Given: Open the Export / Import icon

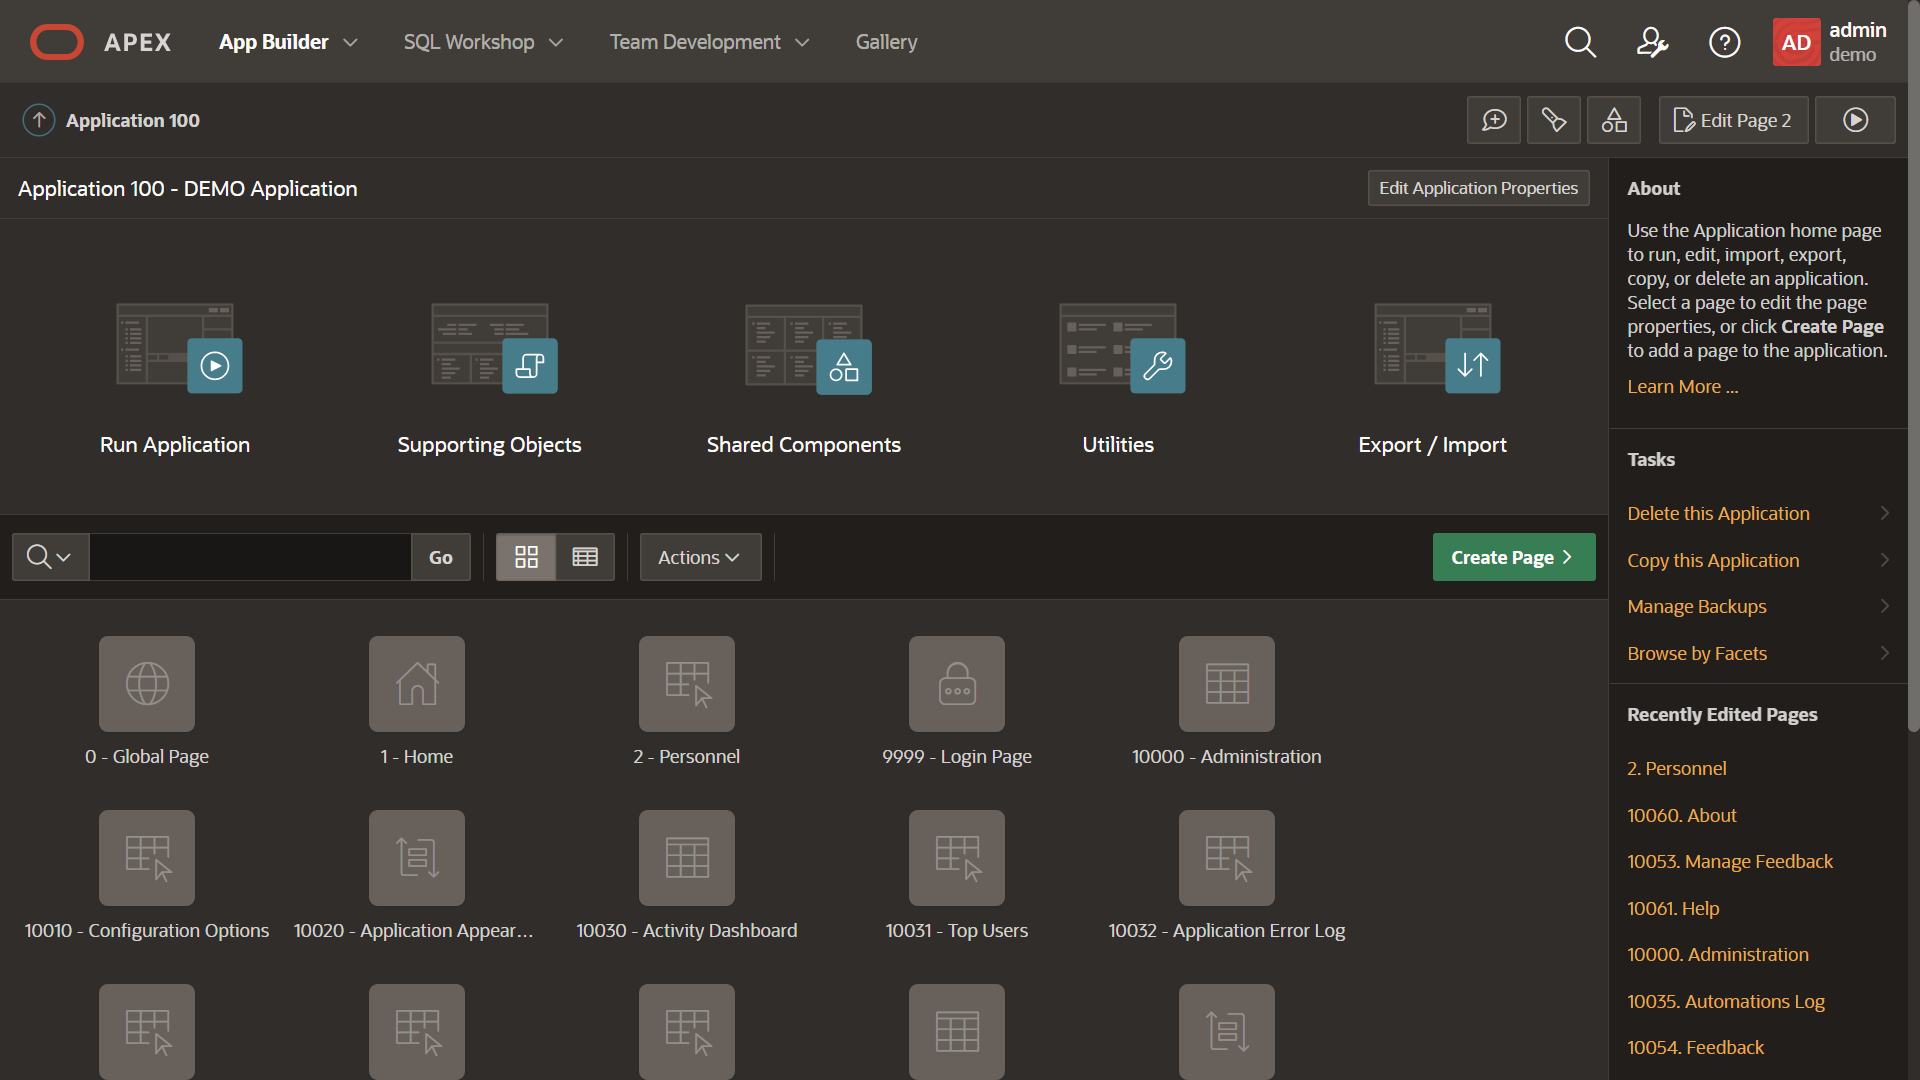Looking at the screenshot, I should click(1436, 348).
